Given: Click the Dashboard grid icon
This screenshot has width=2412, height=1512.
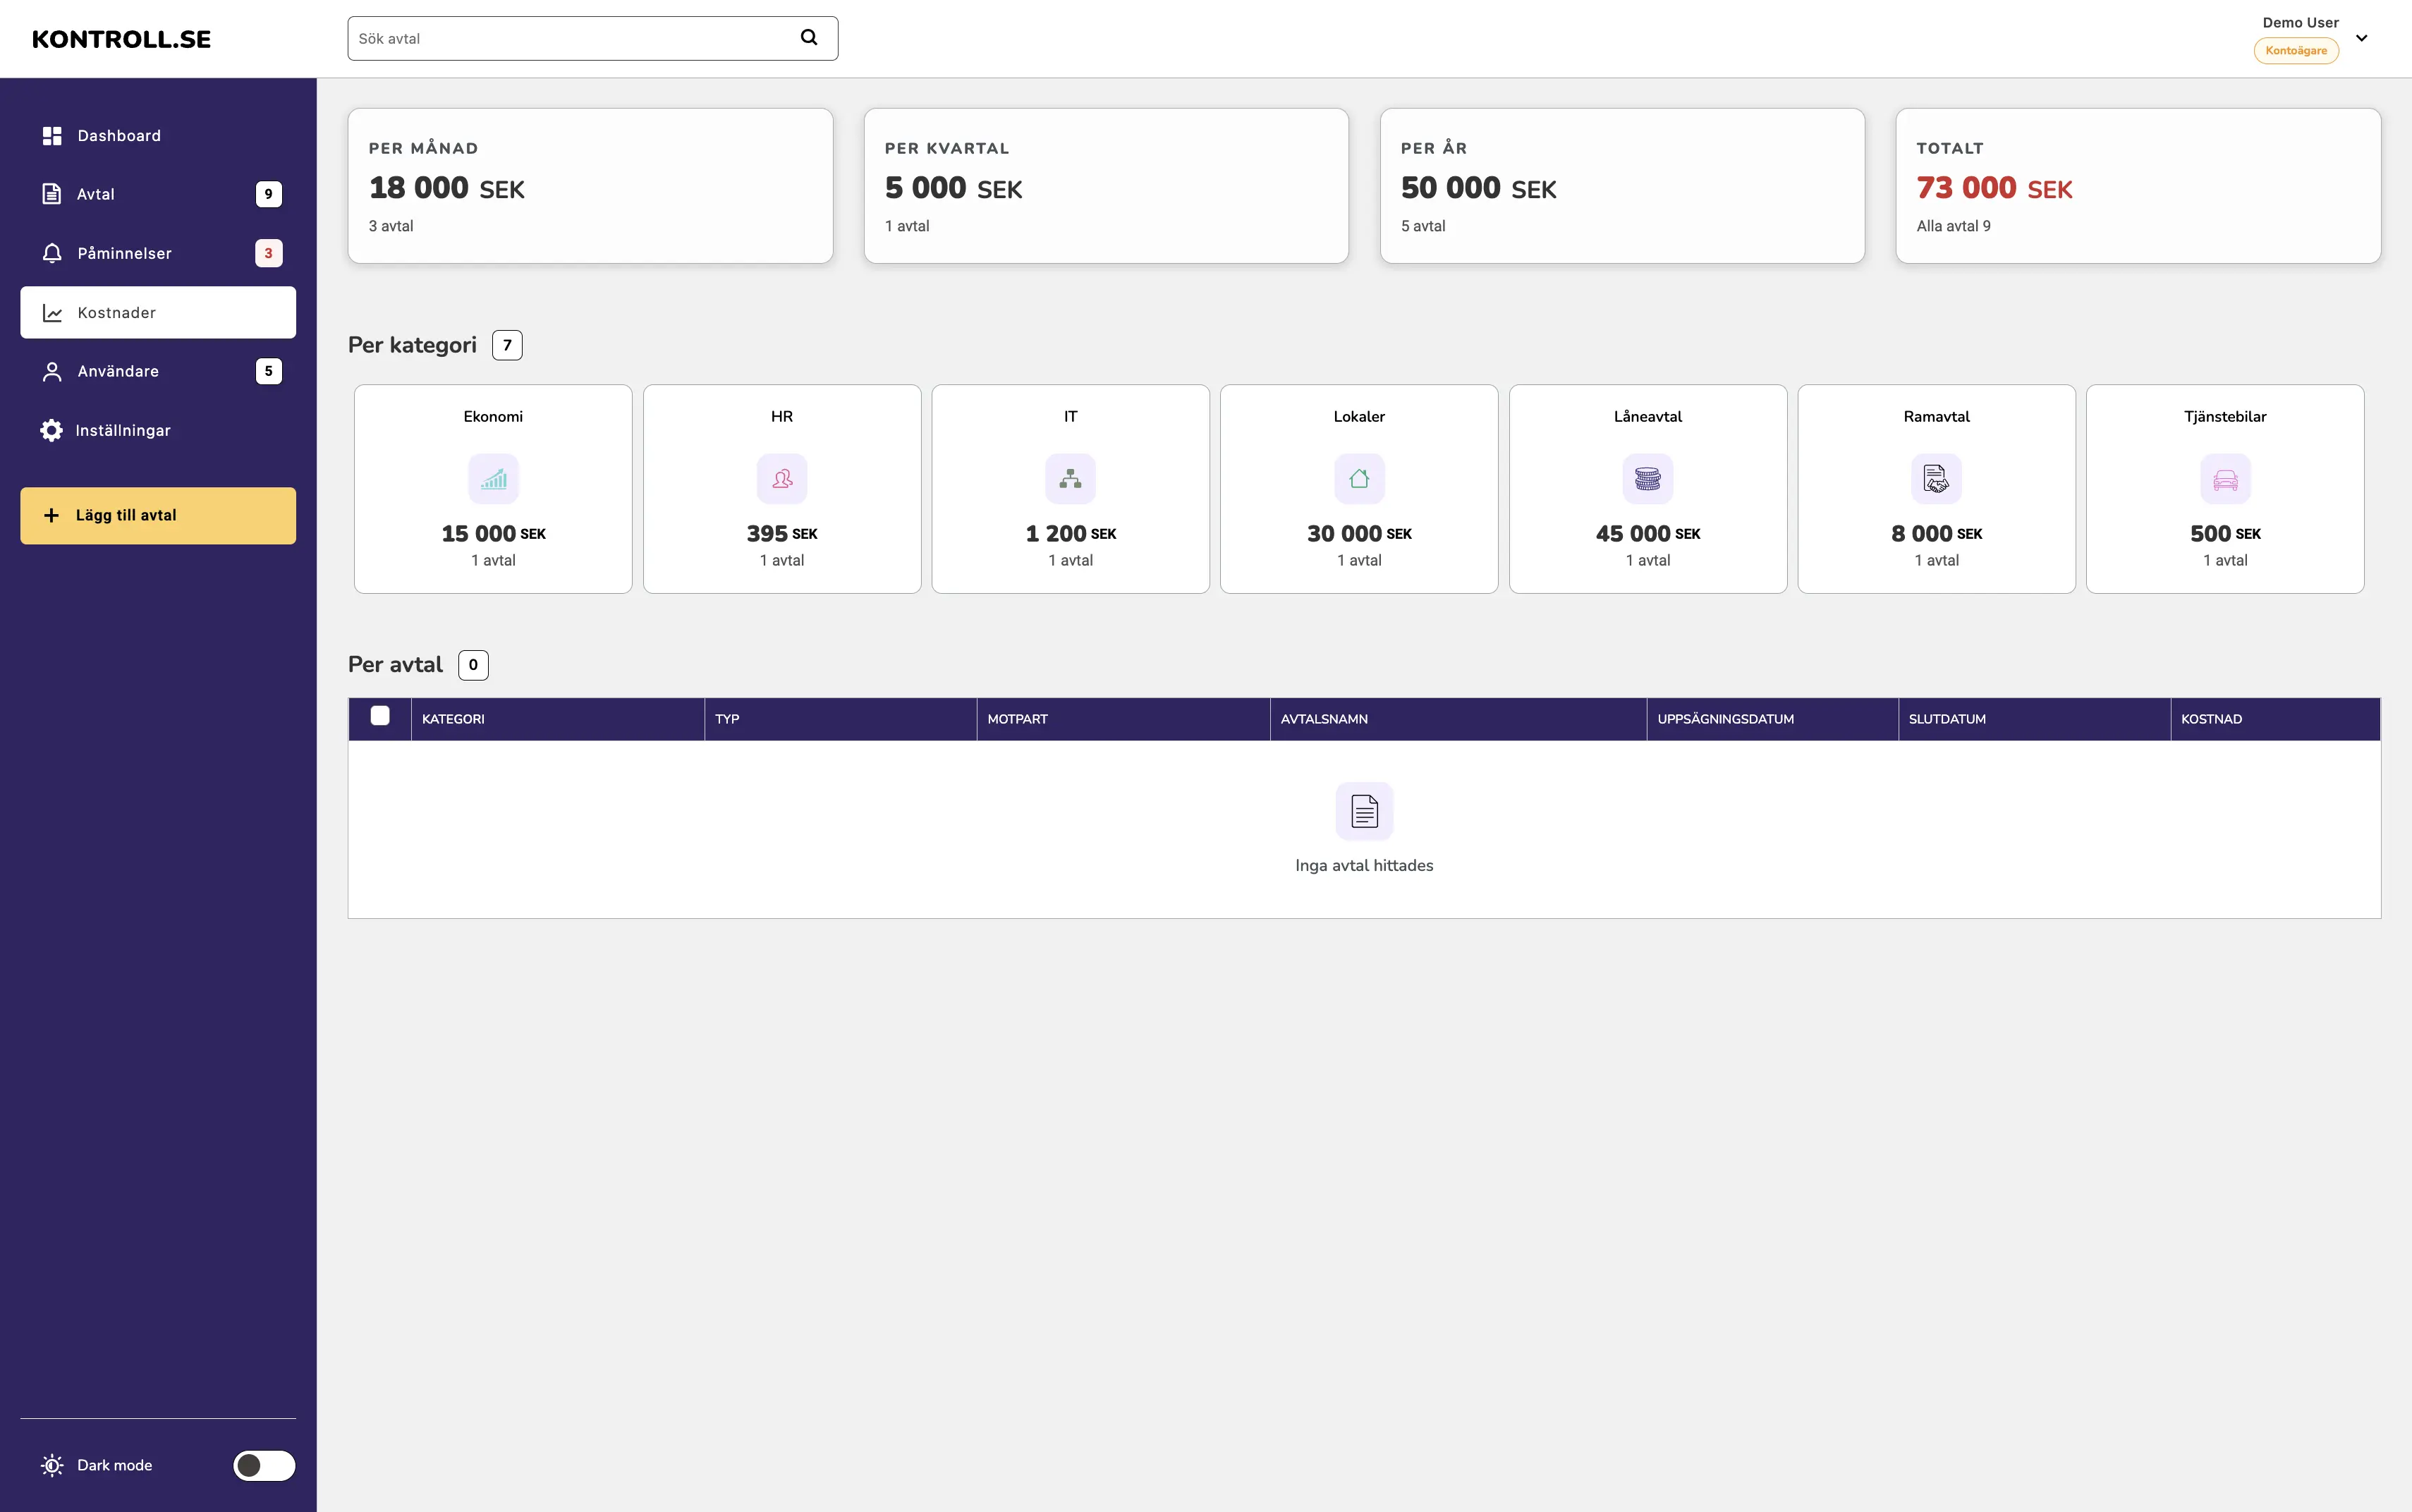Looking at the screenshot, I should tap(52, 136).
